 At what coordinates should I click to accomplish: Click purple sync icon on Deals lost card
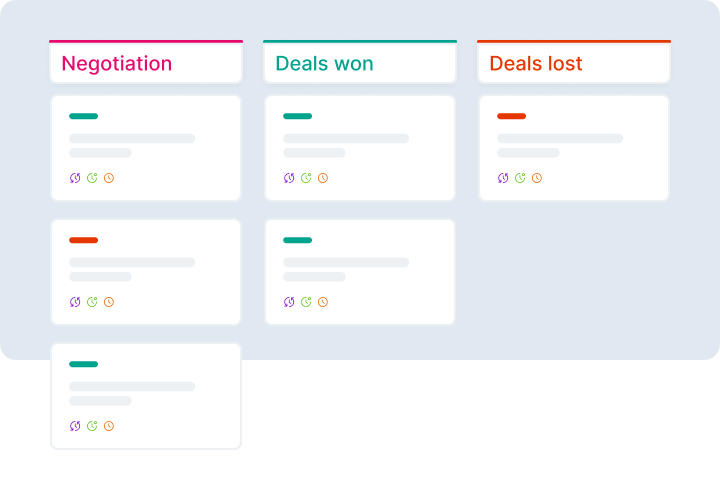tap(503, 178)
